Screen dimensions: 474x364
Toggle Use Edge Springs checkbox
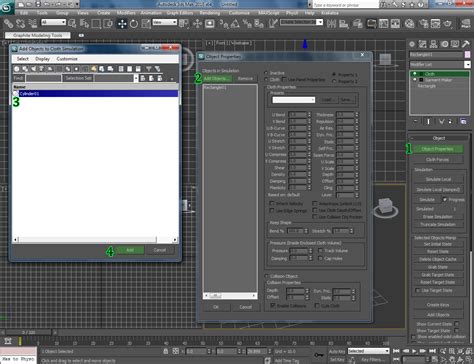[272, 210]
